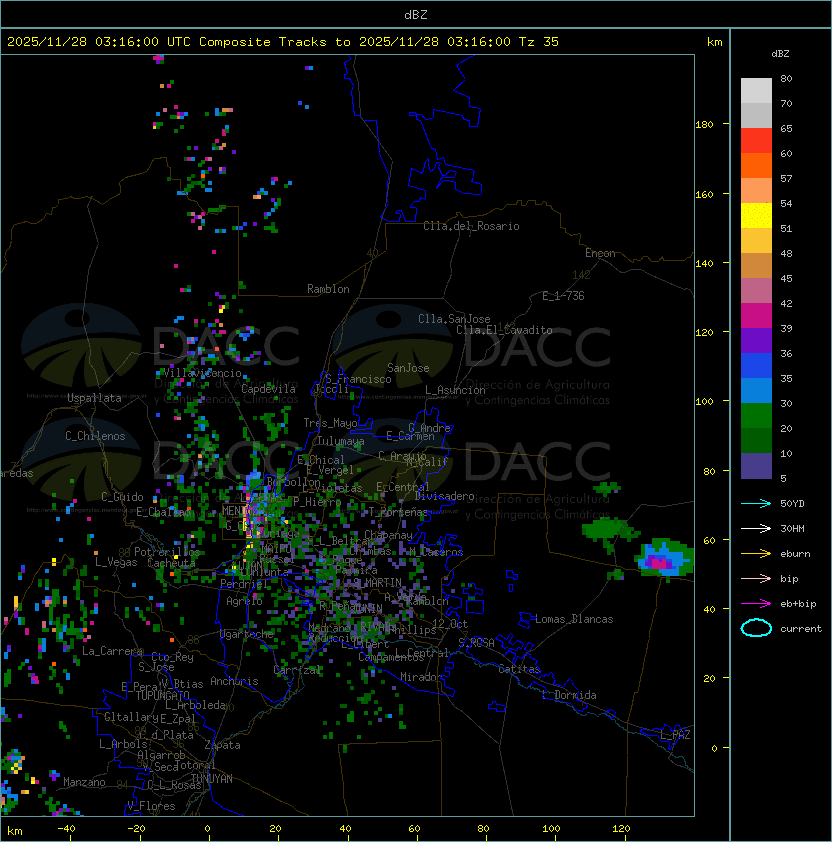The height and width of the screenshot is (842, 832).
Task: Click the 'Divisadero' map label
Action: point(445,496)
